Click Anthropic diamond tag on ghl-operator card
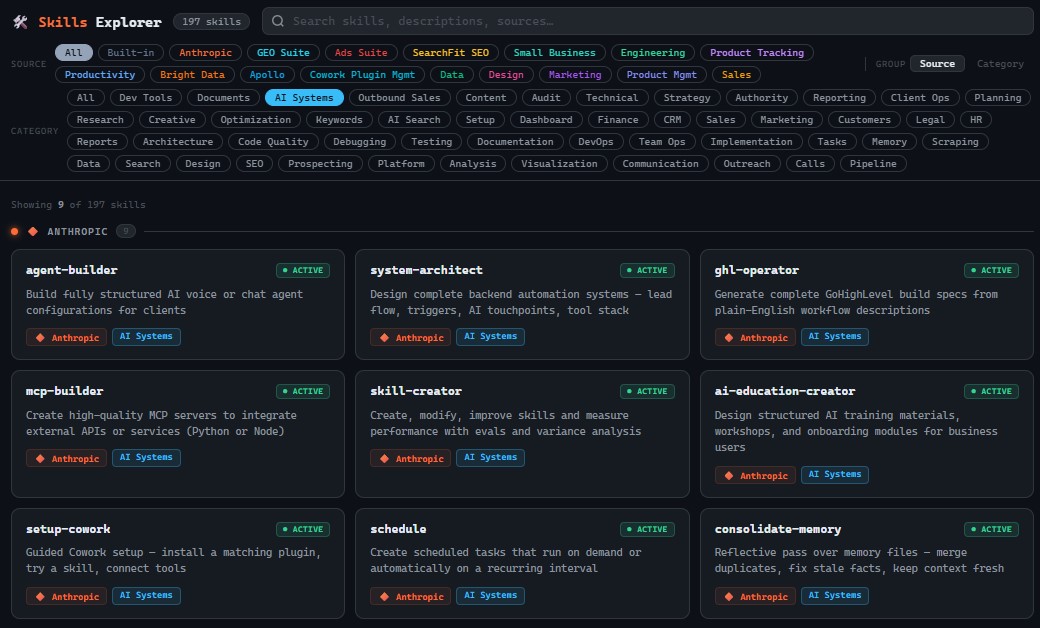This screenshot has width=1040, height=628. [755, 337]
